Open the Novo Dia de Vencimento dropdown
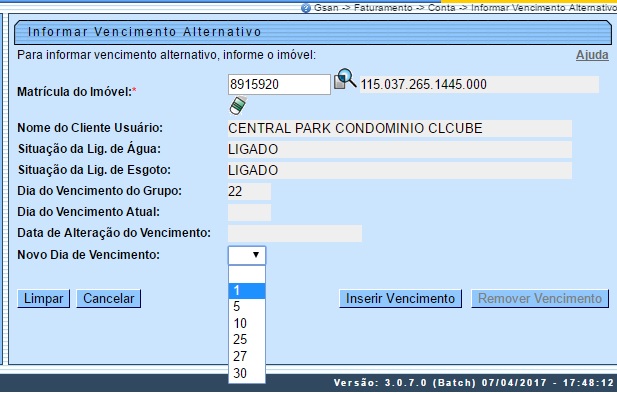Image resolution: width=617 pixels, height=393 pixels. pyautogui.click(x=247, y=255)
